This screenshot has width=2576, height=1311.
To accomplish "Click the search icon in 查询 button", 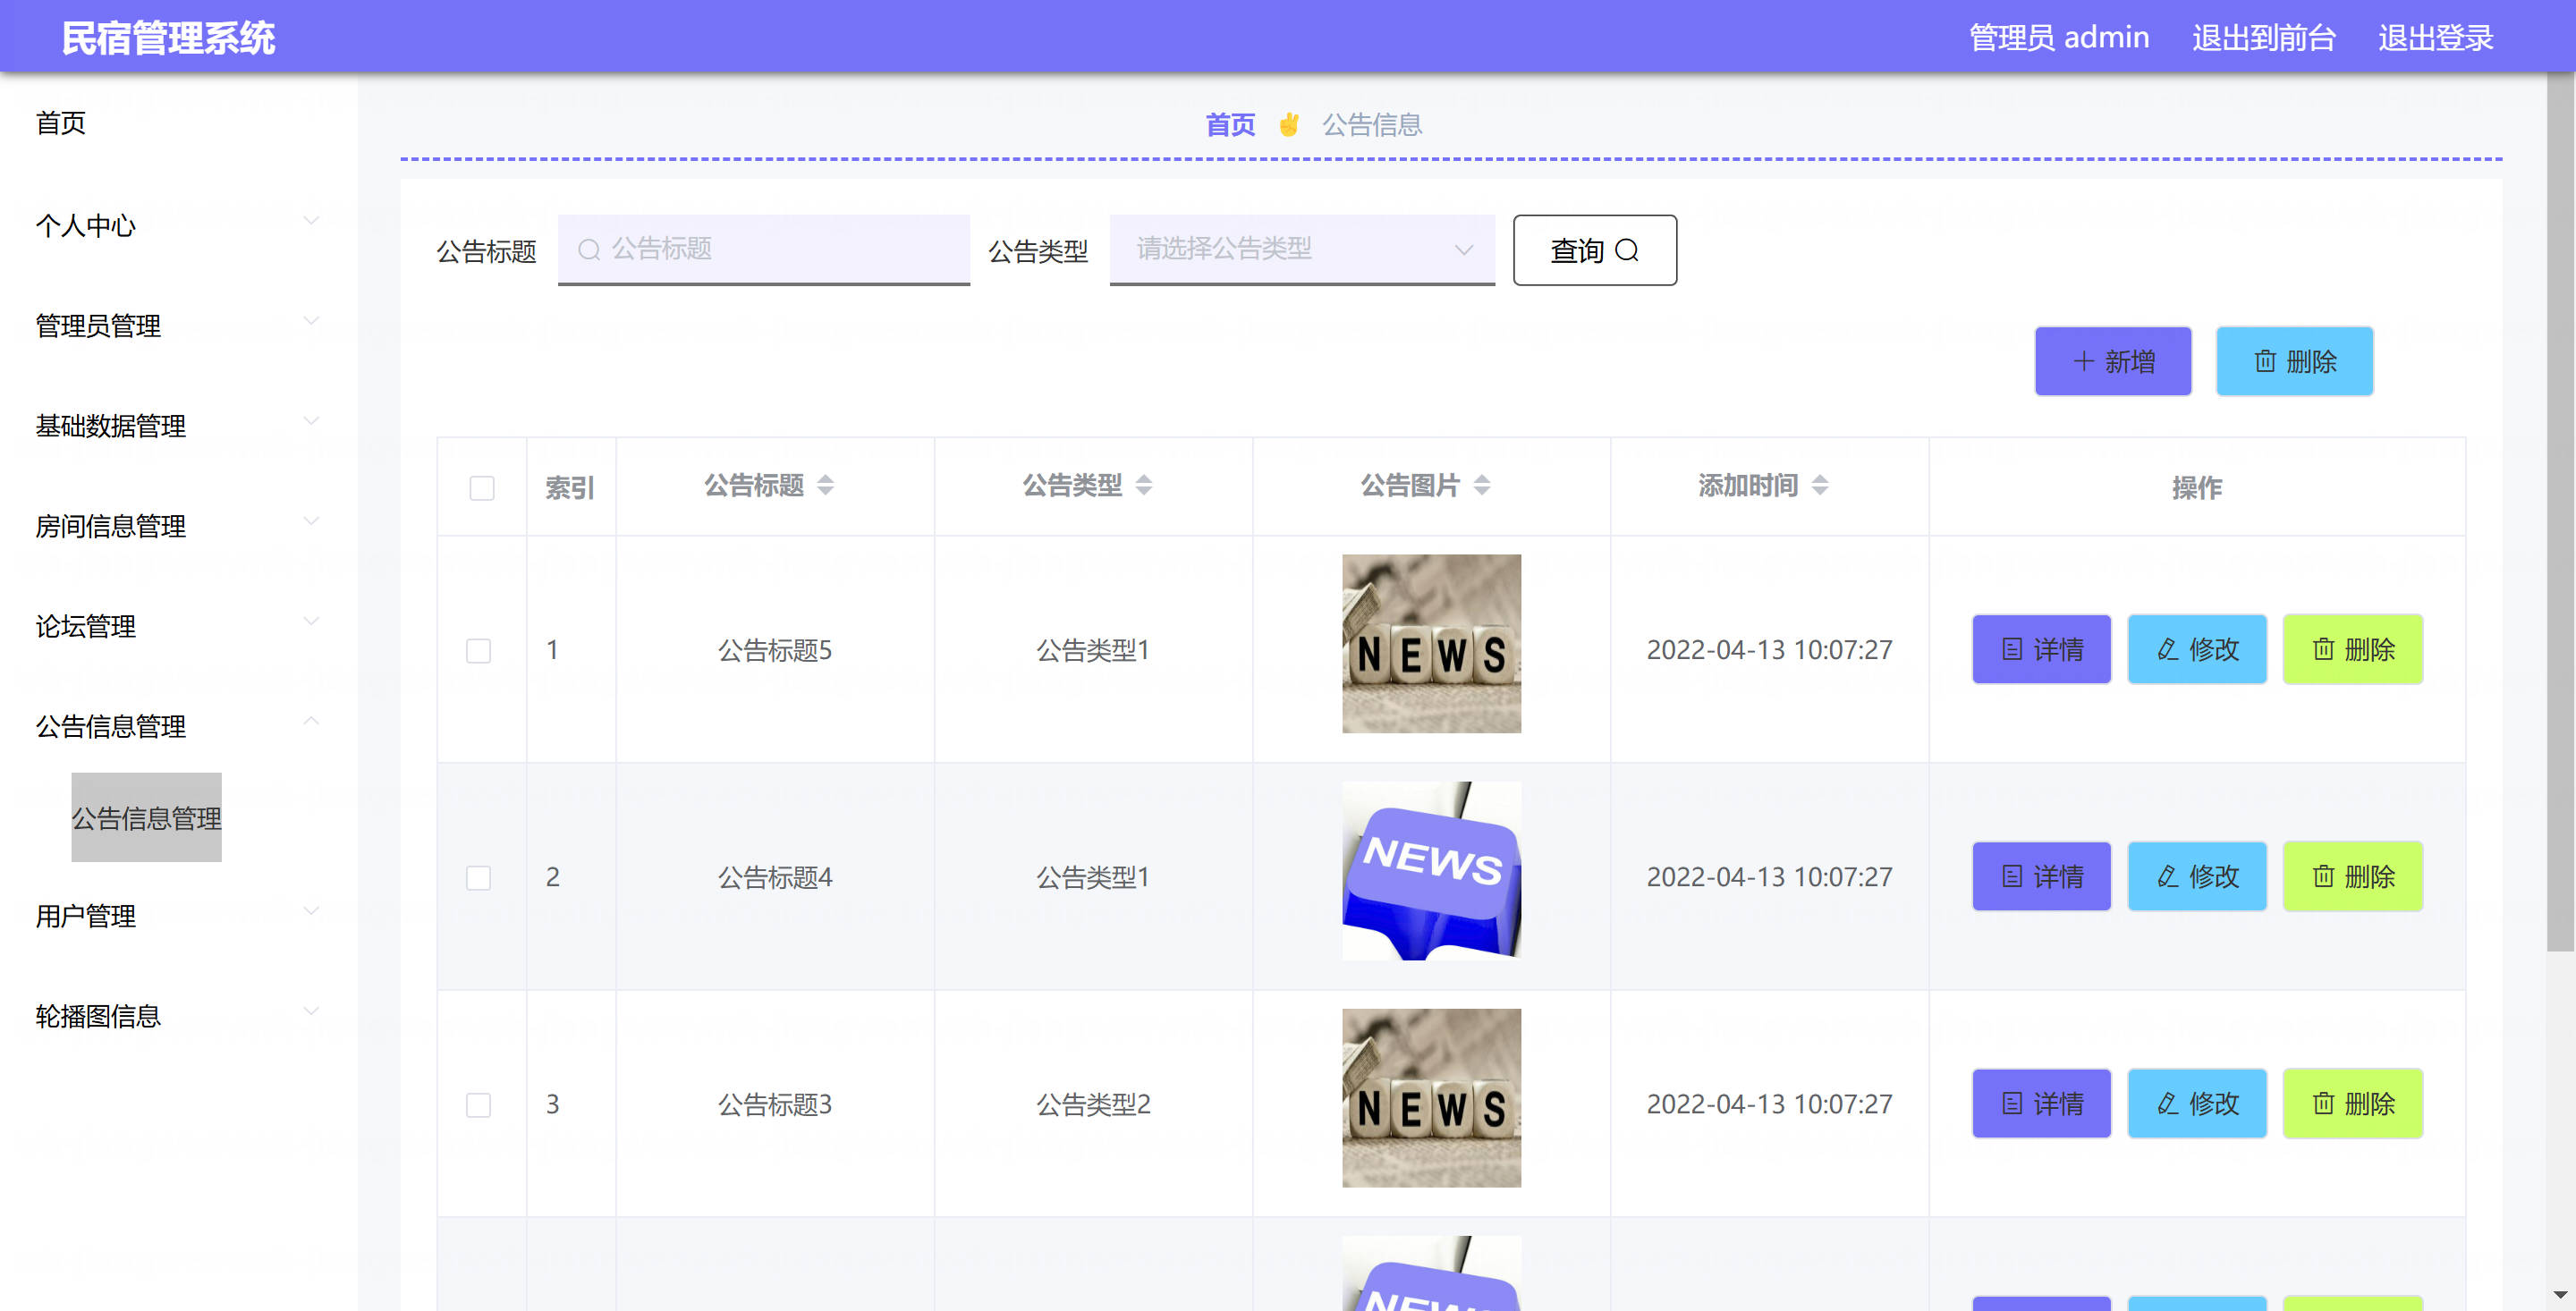I will (1627, 250).
